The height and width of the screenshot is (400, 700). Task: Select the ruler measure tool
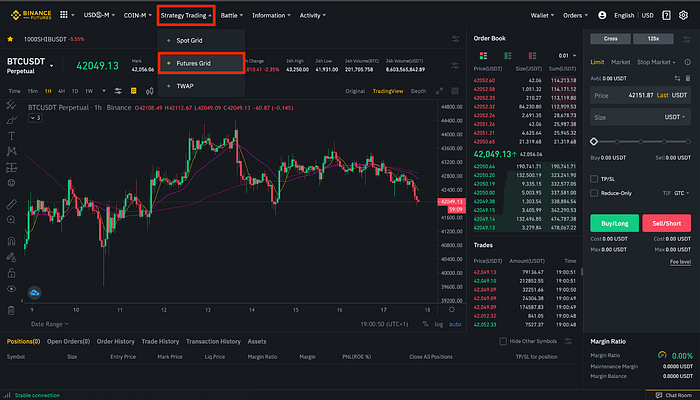coord(11,204)
